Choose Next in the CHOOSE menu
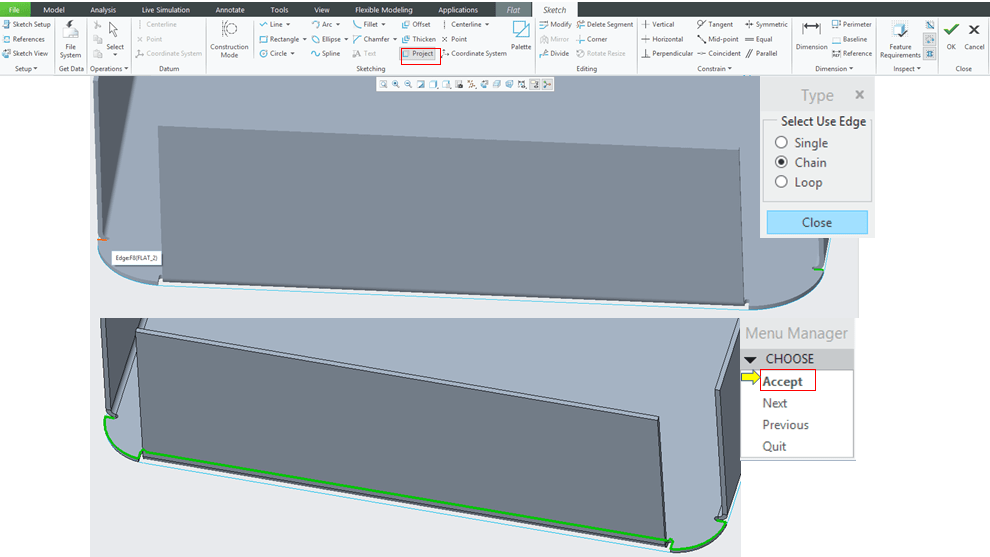 (x=775, y=403)
